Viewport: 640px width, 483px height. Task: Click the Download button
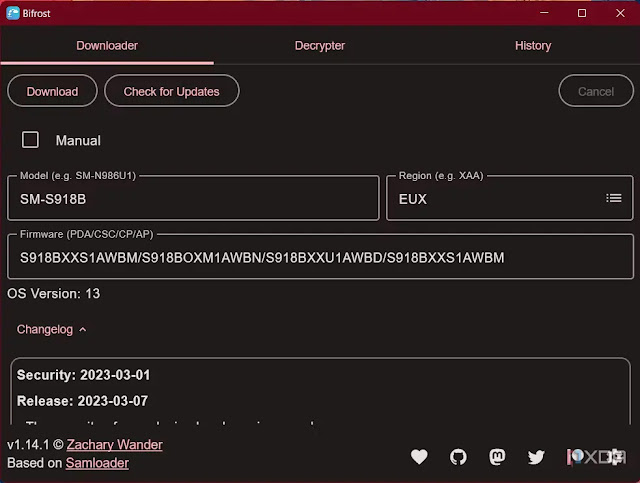click(52, 91)
